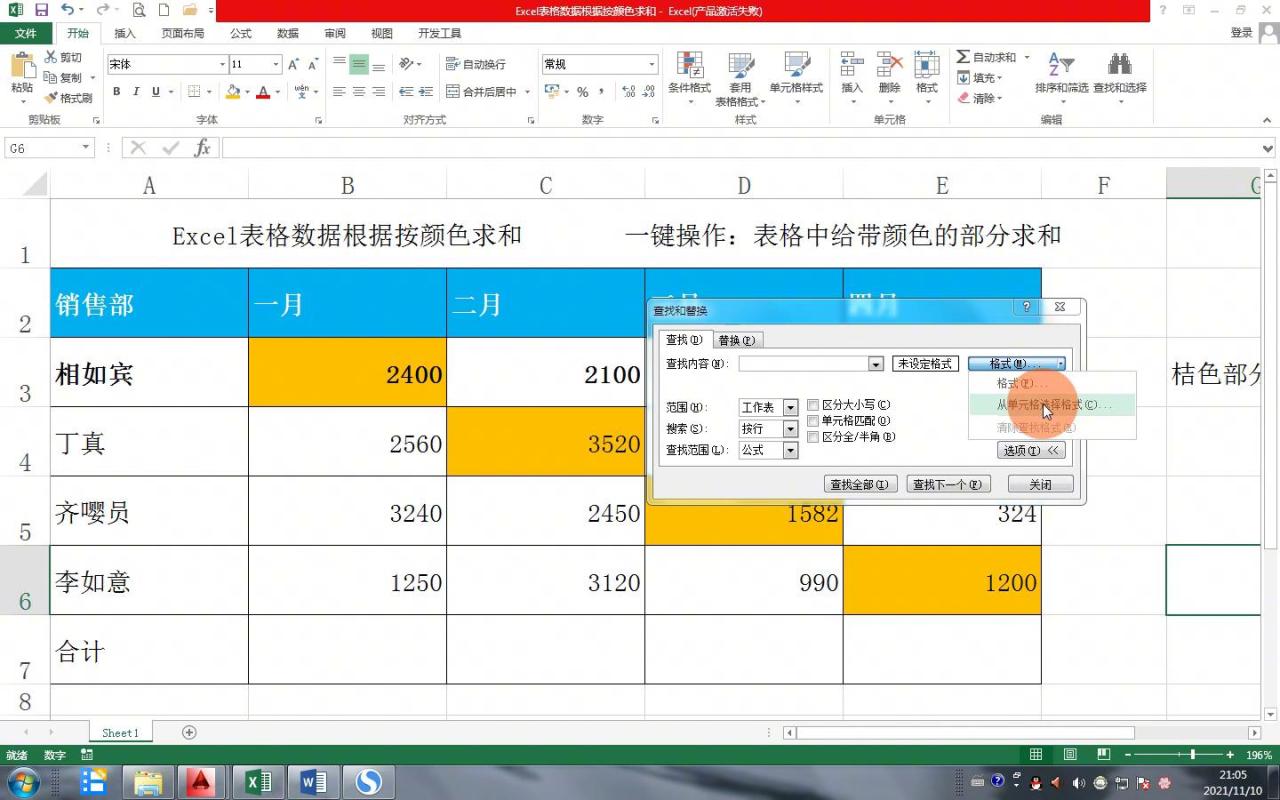
Task: Open the 插入 insert cells button
Action: [852, 75]
